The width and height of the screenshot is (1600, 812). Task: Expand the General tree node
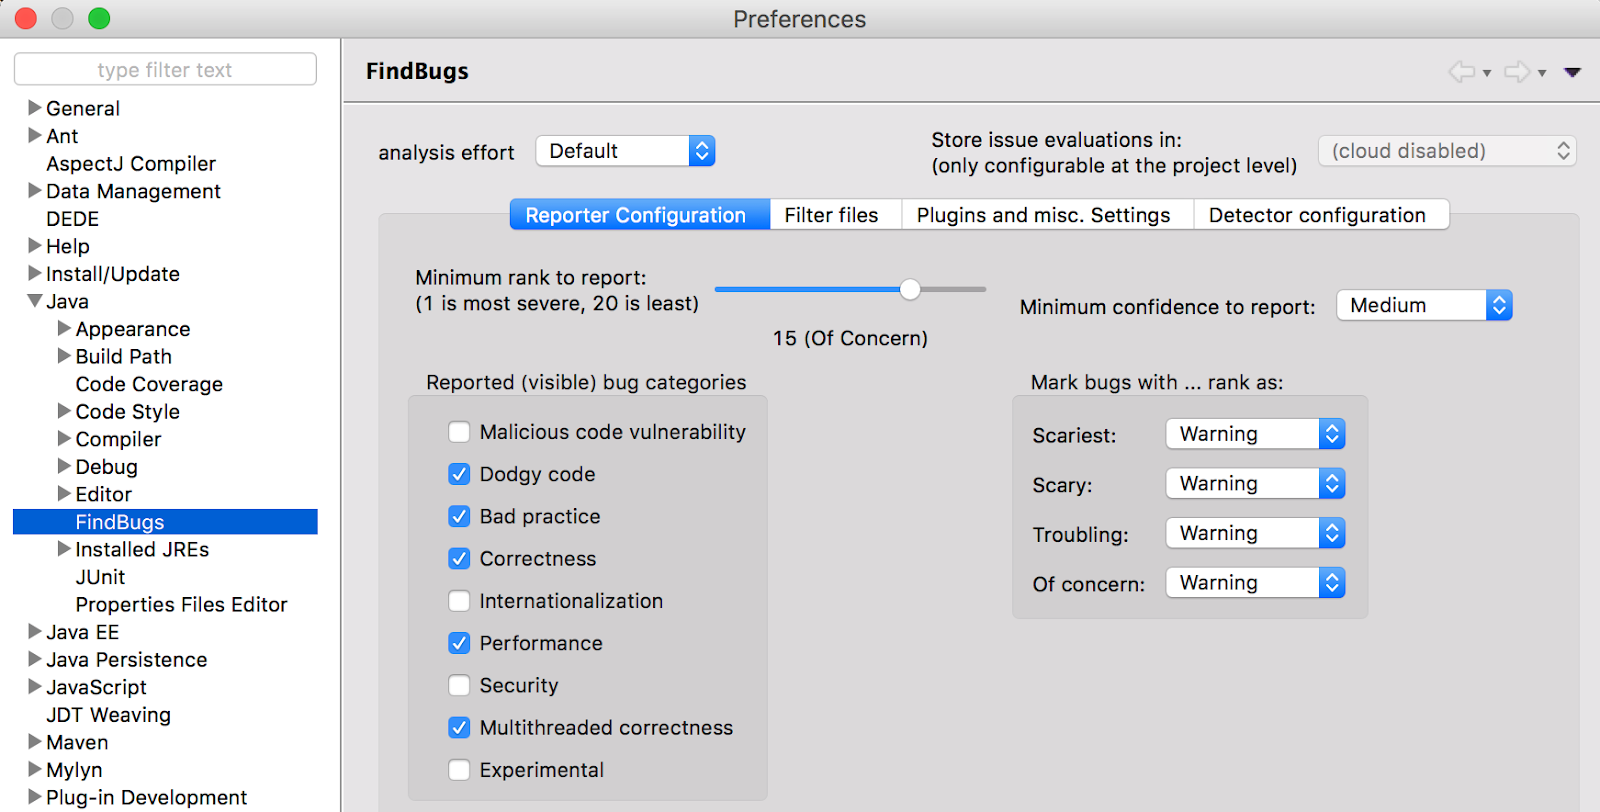[35, 108]
